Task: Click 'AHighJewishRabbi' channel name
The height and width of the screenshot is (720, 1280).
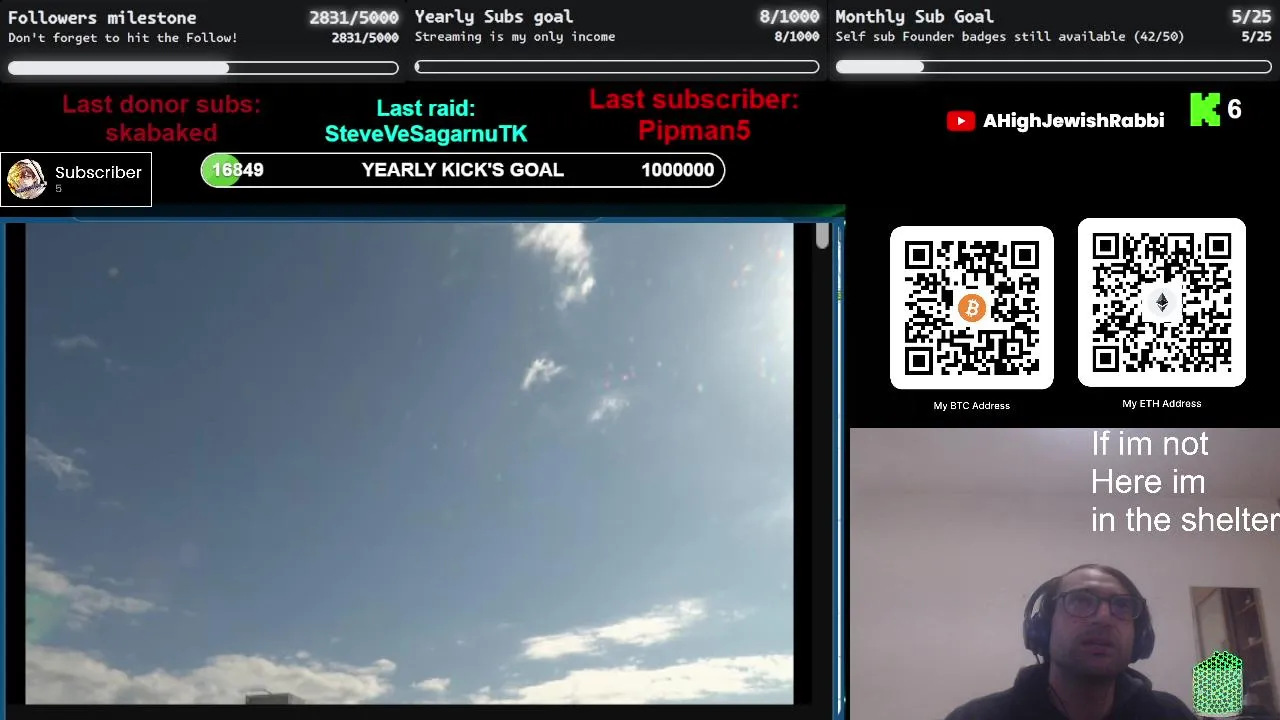Action: click(1073, 121)
